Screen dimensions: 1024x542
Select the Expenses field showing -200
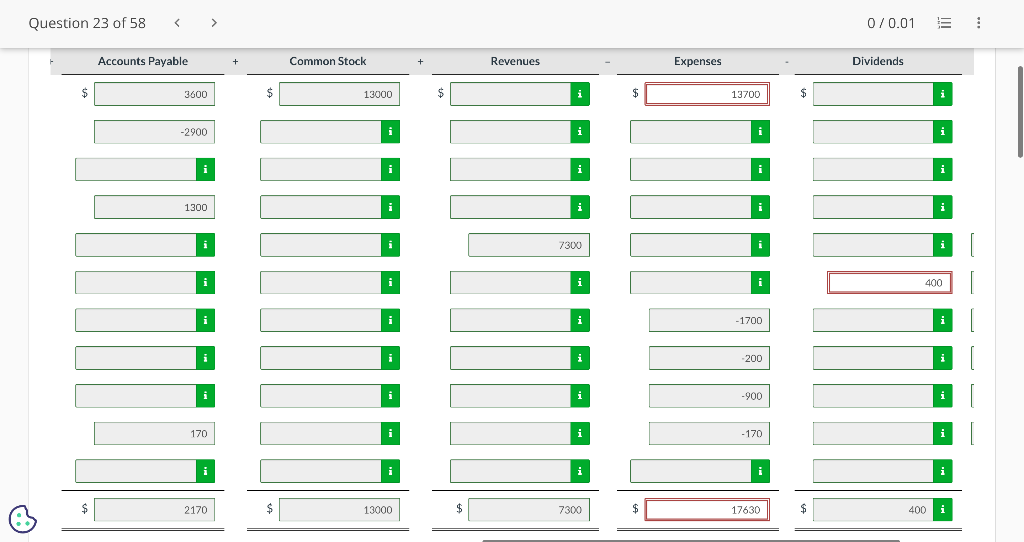tap(709, 359)
